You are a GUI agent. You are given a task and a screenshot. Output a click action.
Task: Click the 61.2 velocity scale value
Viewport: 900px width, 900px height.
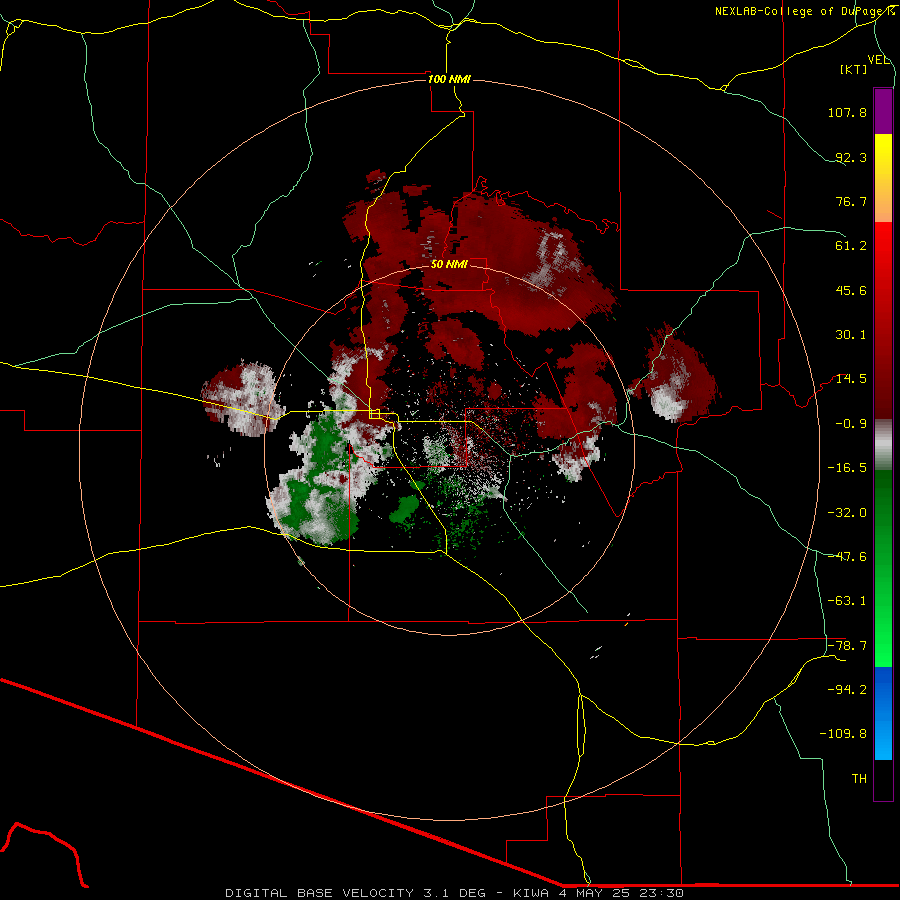pyautogui.click(x=851, y=246)
